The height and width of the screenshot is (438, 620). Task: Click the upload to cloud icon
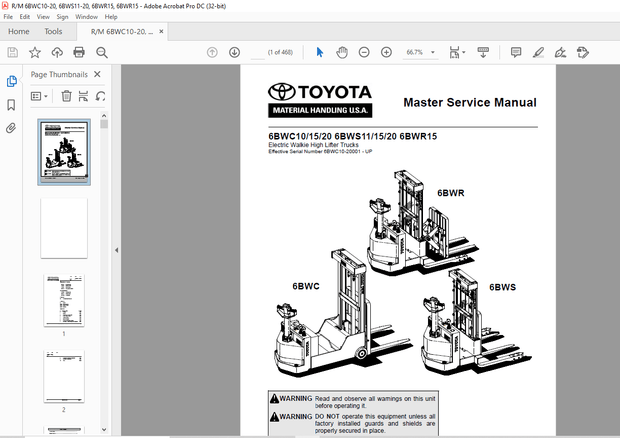click(57, 52)
